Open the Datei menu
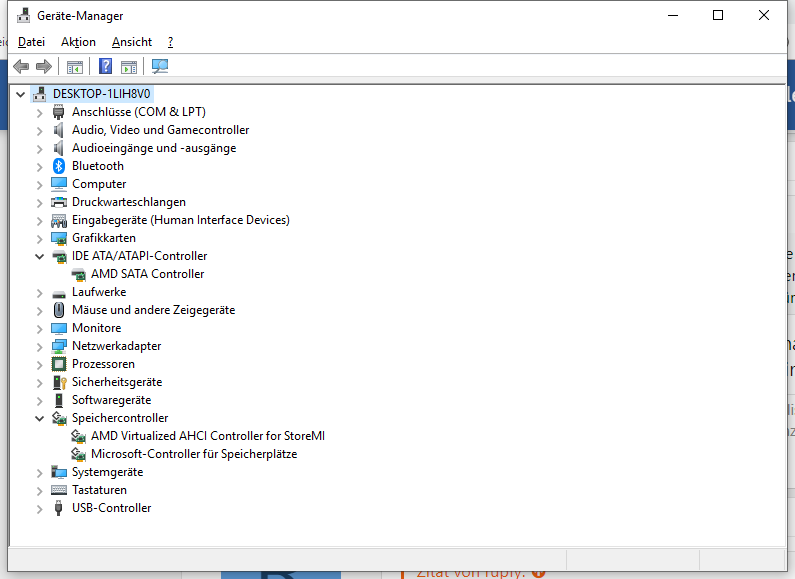This screenshot has width=795, height=579. click(31, 42)
